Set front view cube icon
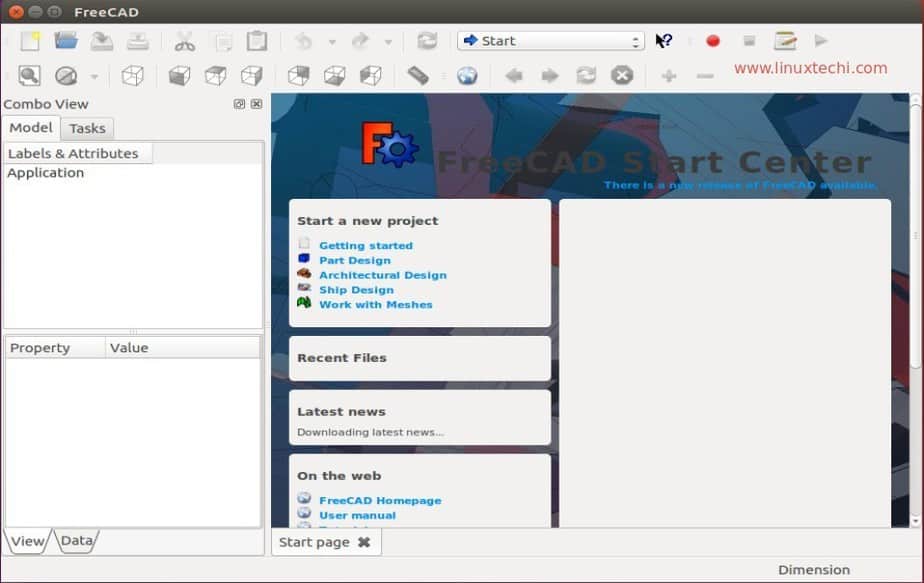 (179, 76)
